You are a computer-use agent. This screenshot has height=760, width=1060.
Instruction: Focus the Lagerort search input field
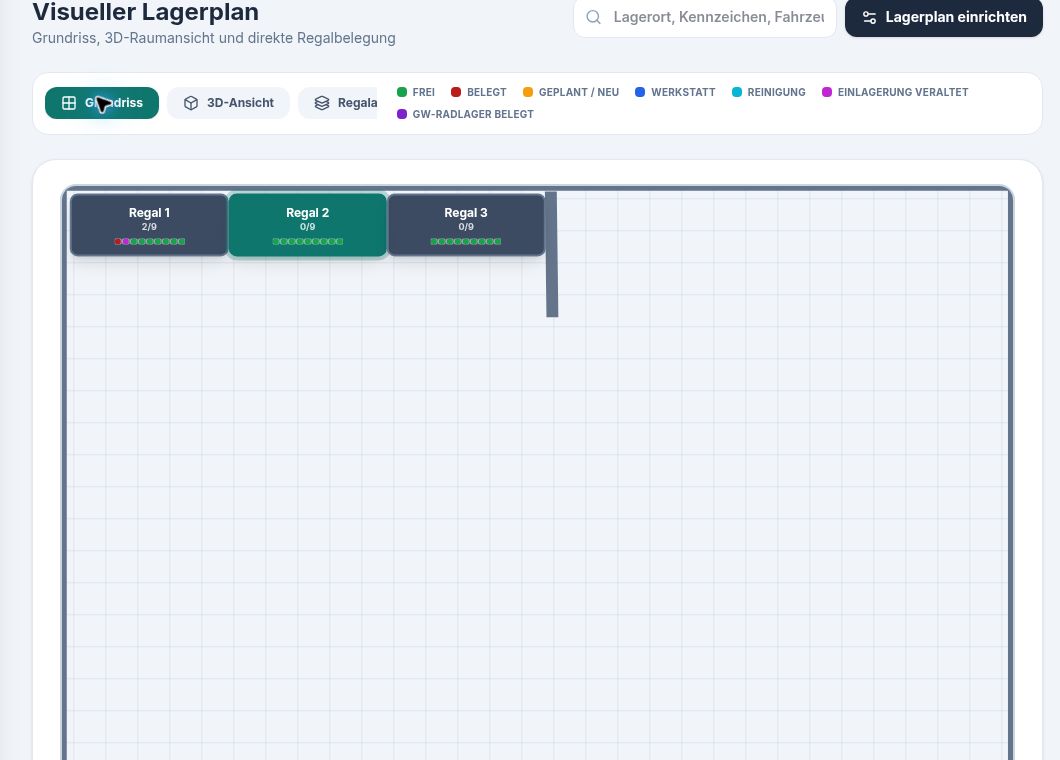point(705,18)
